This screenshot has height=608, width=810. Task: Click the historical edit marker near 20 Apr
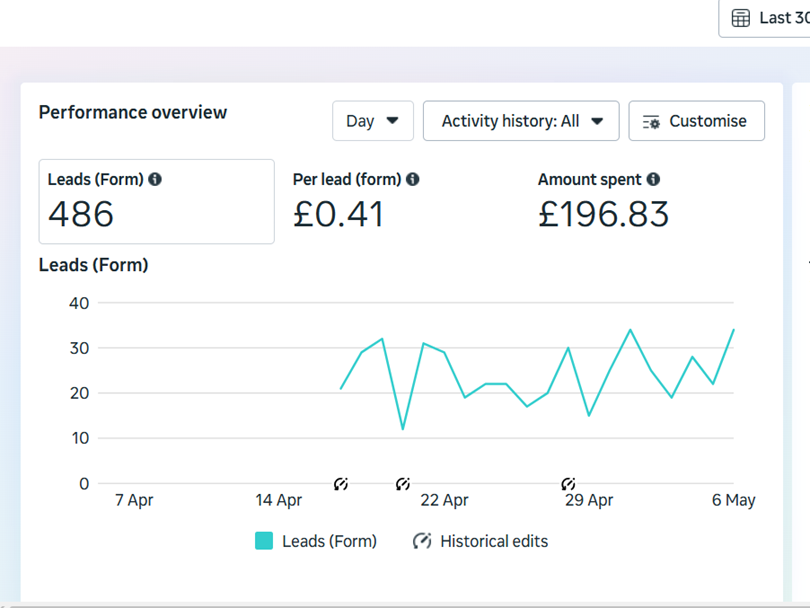tap(403, 484)
